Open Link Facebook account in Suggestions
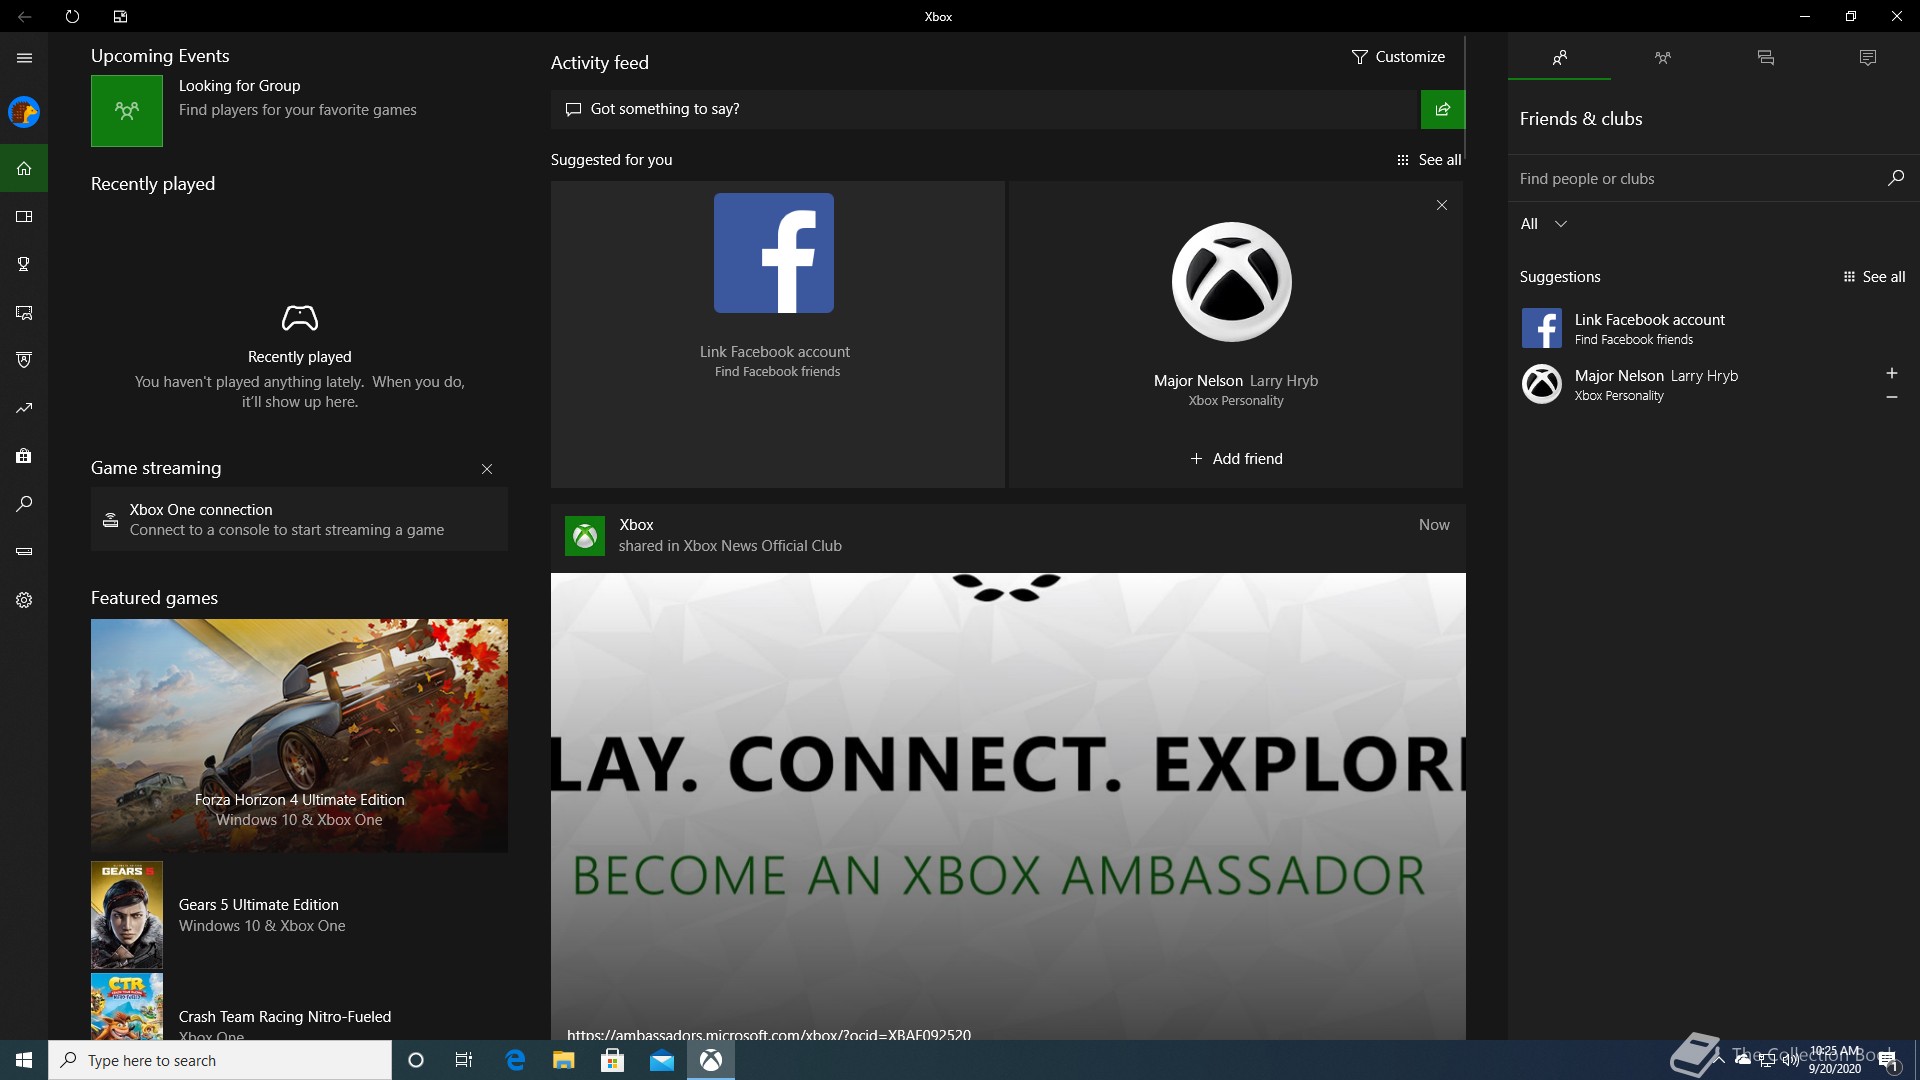Screen dimensions: 1920x1080 (1713, 328)
